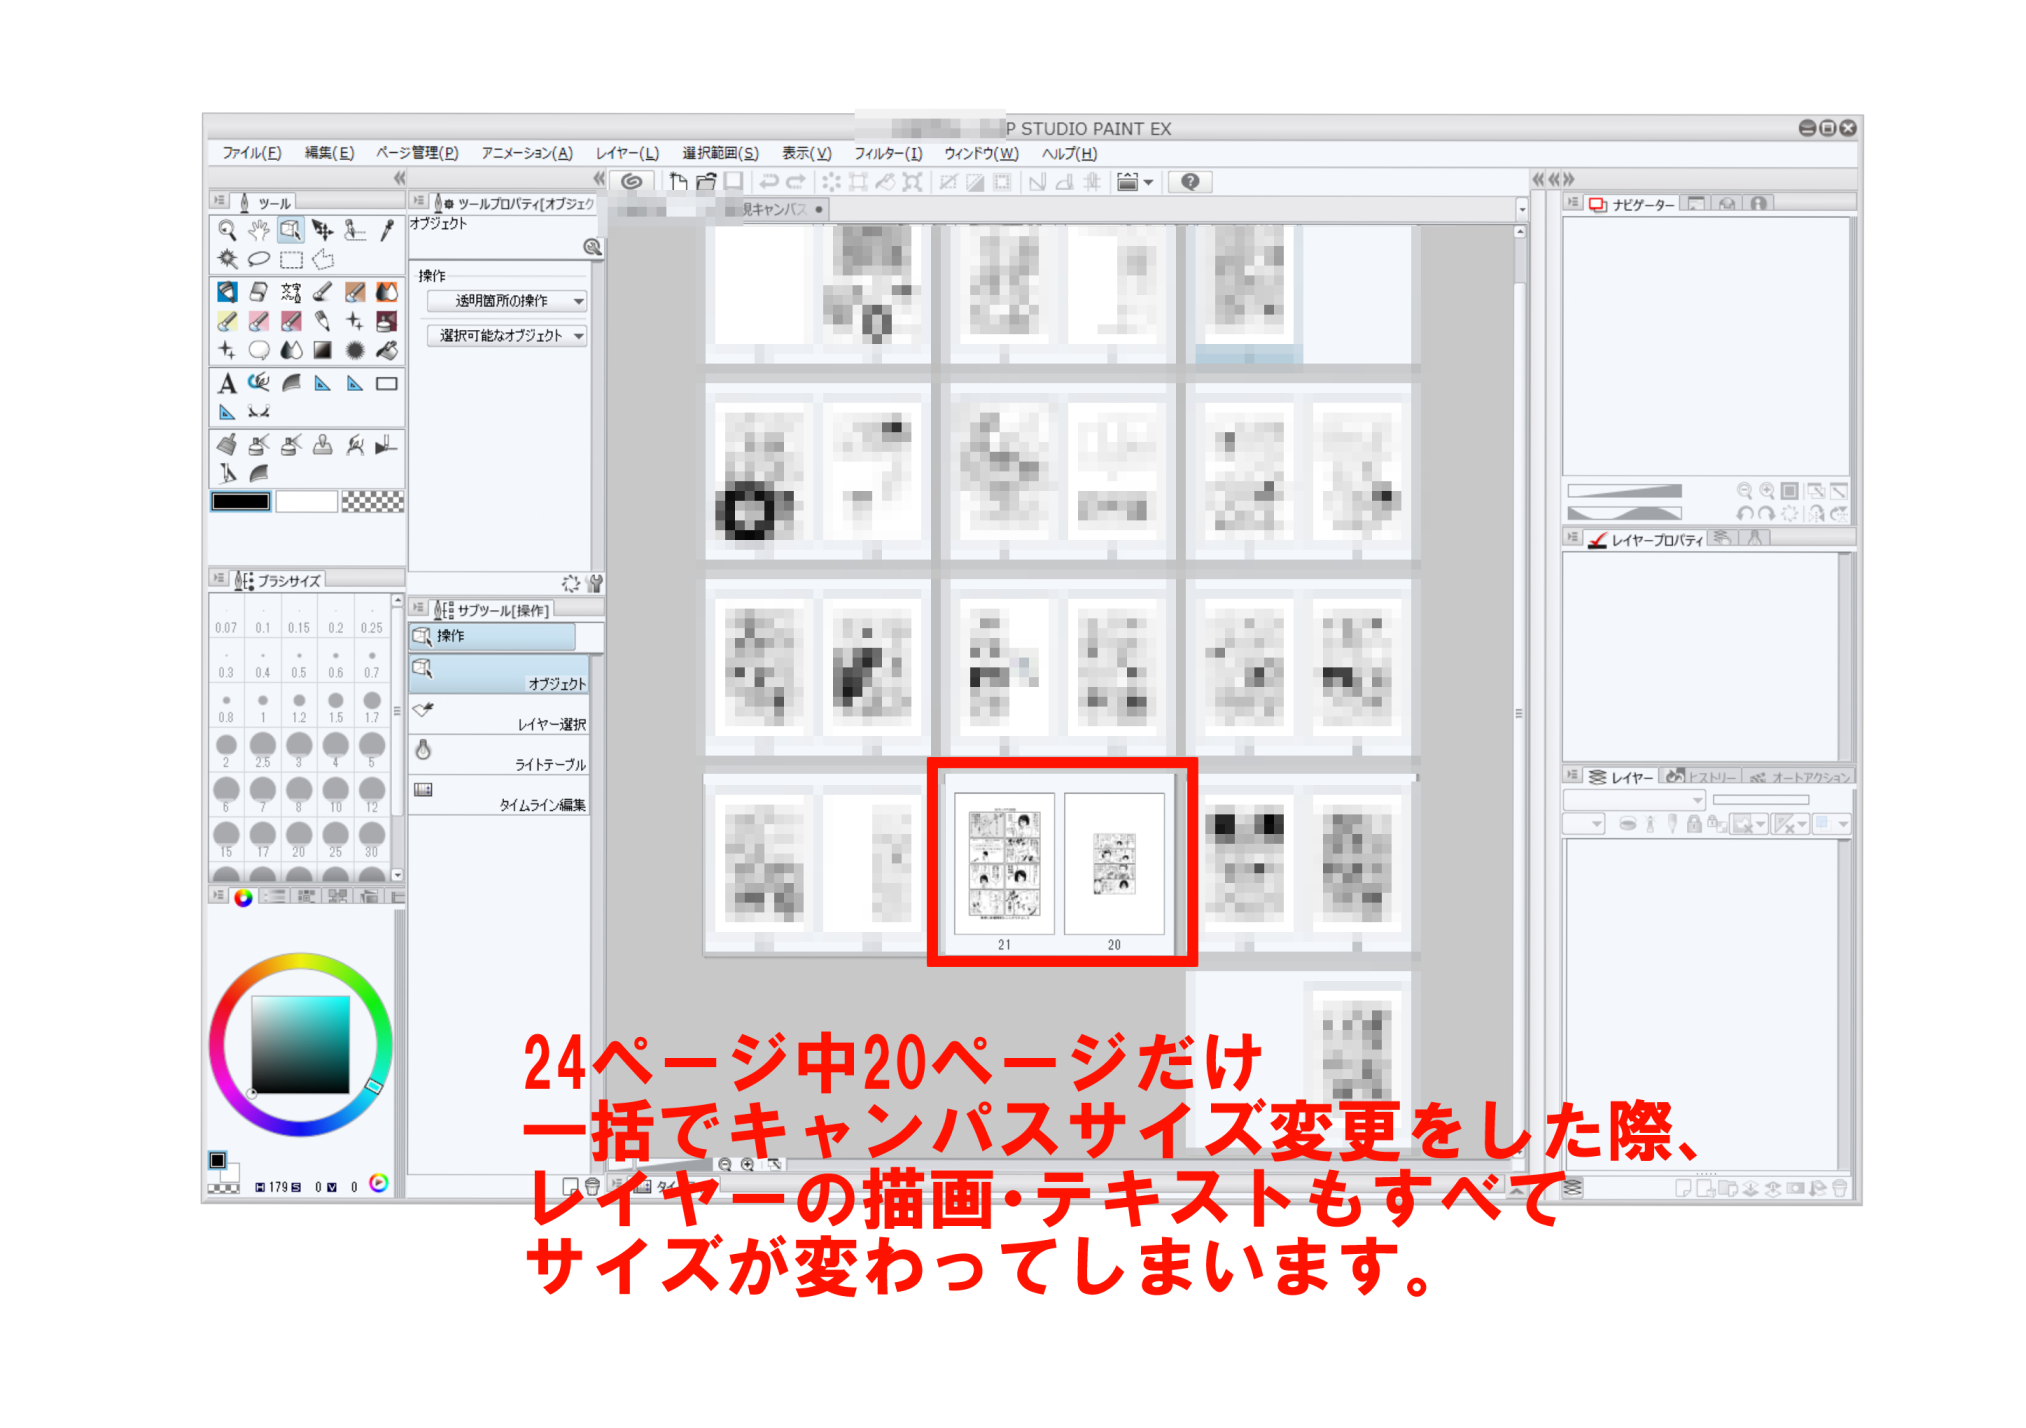This screenshot has width=2026, height=1428.
Task: Select the Text (A) tool
Action: (x=227, y=384)
